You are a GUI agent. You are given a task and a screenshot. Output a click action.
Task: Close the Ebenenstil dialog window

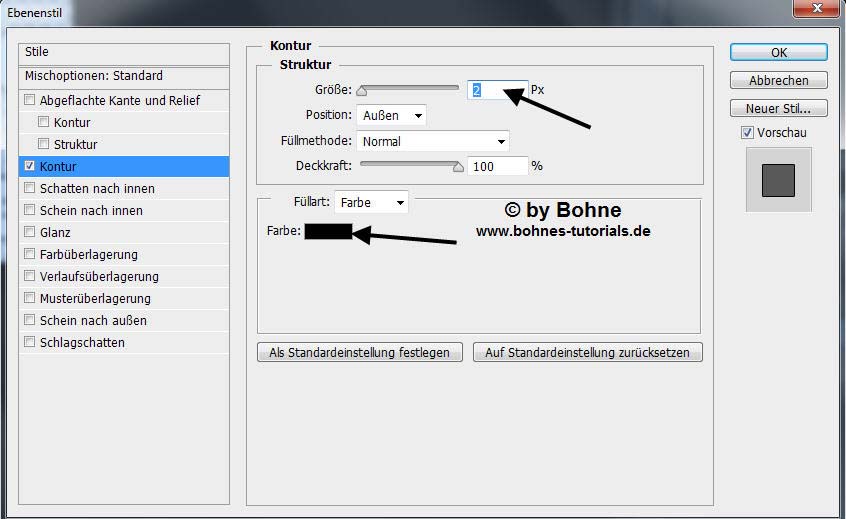pos(816,8)
